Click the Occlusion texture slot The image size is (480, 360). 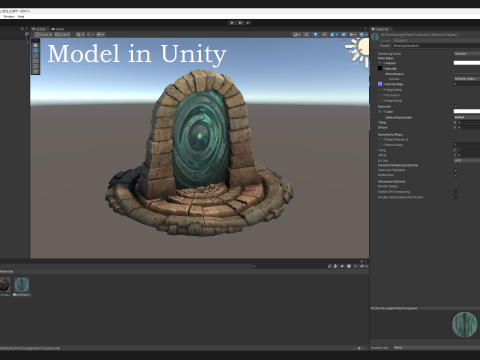pyautogui.click(x=380, y=95)
